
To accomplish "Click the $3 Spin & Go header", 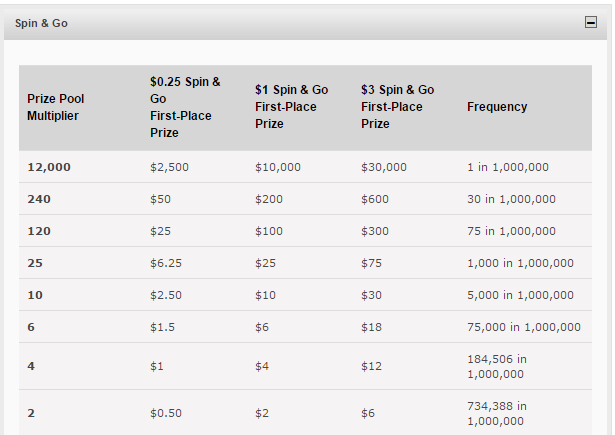I will point(397,107).
